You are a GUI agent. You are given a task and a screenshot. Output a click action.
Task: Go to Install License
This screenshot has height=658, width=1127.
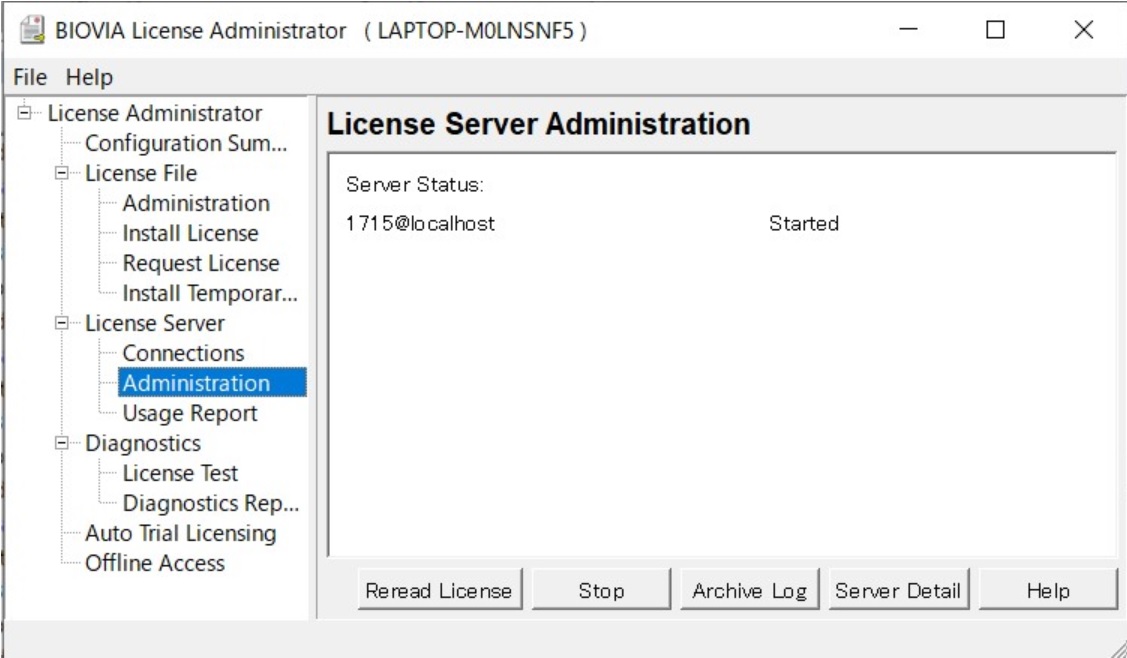[x=190, y=233]
